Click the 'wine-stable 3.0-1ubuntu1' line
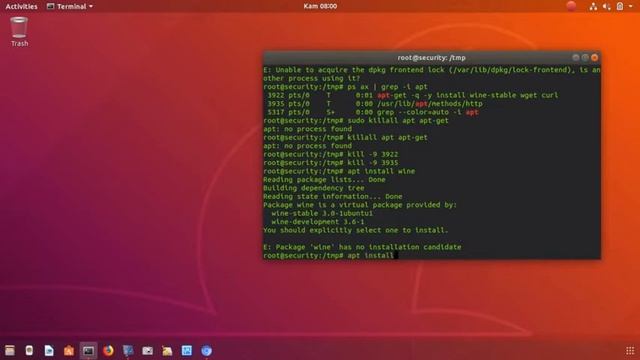 click(322, 213)
